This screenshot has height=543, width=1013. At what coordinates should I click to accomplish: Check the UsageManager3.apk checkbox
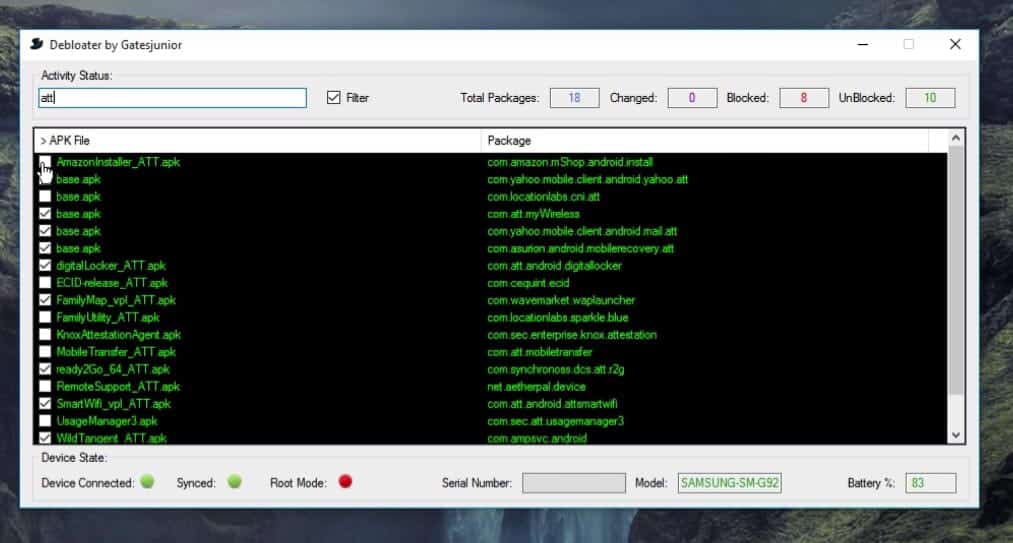45,421
